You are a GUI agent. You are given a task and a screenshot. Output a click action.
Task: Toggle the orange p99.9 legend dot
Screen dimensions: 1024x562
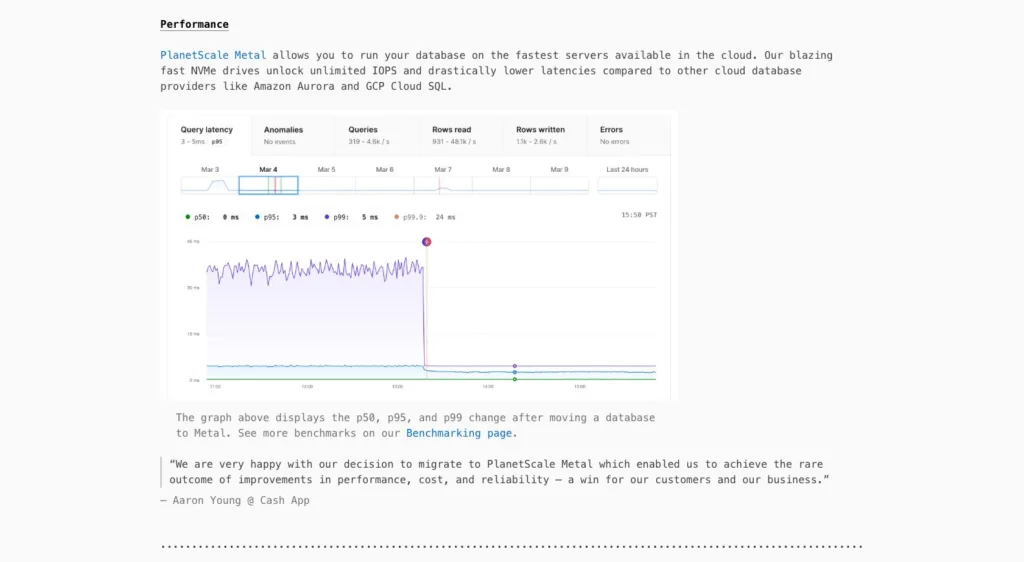[396, 217]
